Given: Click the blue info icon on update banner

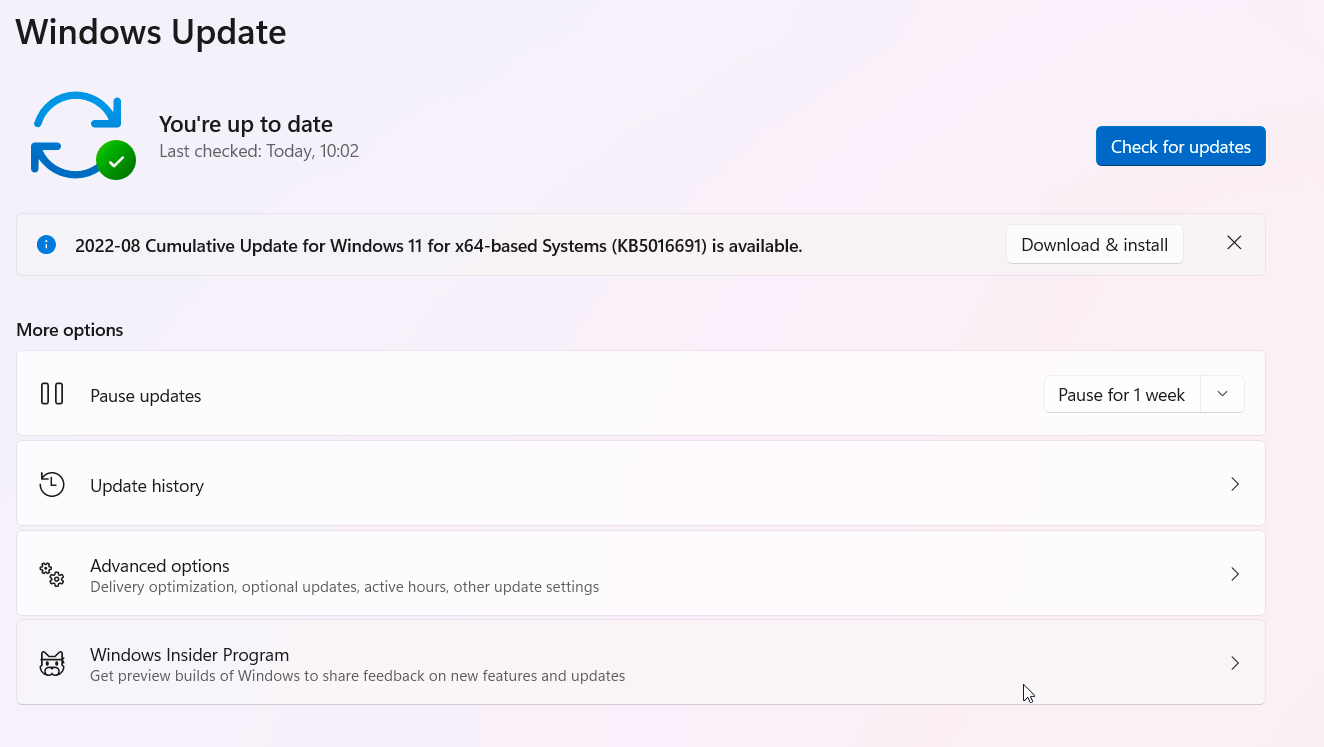Looking at the screenshot, I should pyautogui.click(x=46, y=244).
